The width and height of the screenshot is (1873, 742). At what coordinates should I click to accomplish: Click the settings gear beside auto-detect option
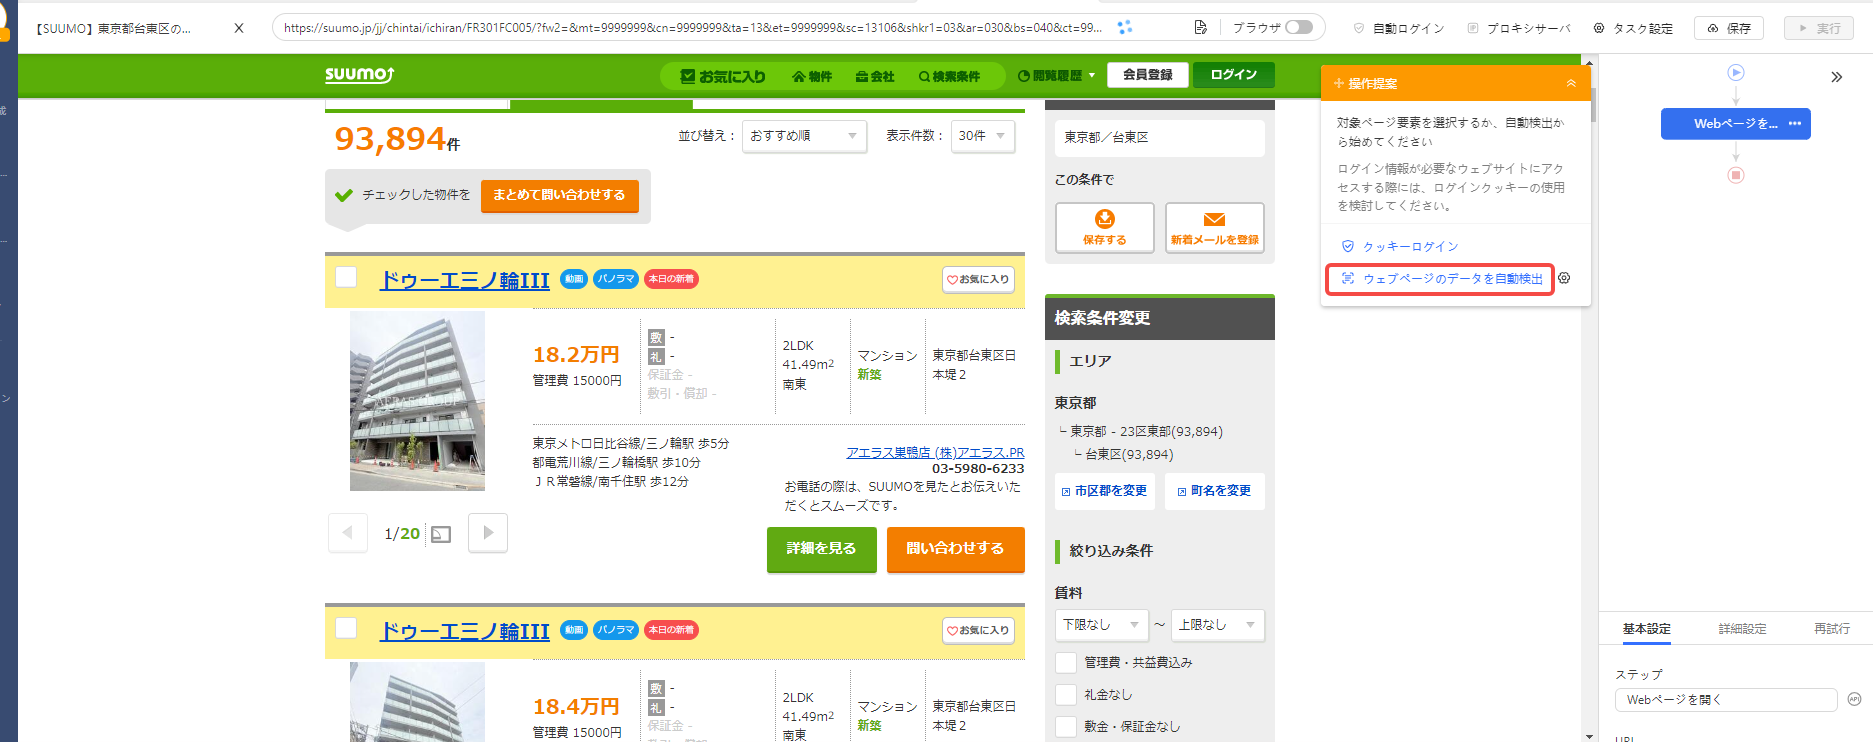click(x=1564, y=278)
